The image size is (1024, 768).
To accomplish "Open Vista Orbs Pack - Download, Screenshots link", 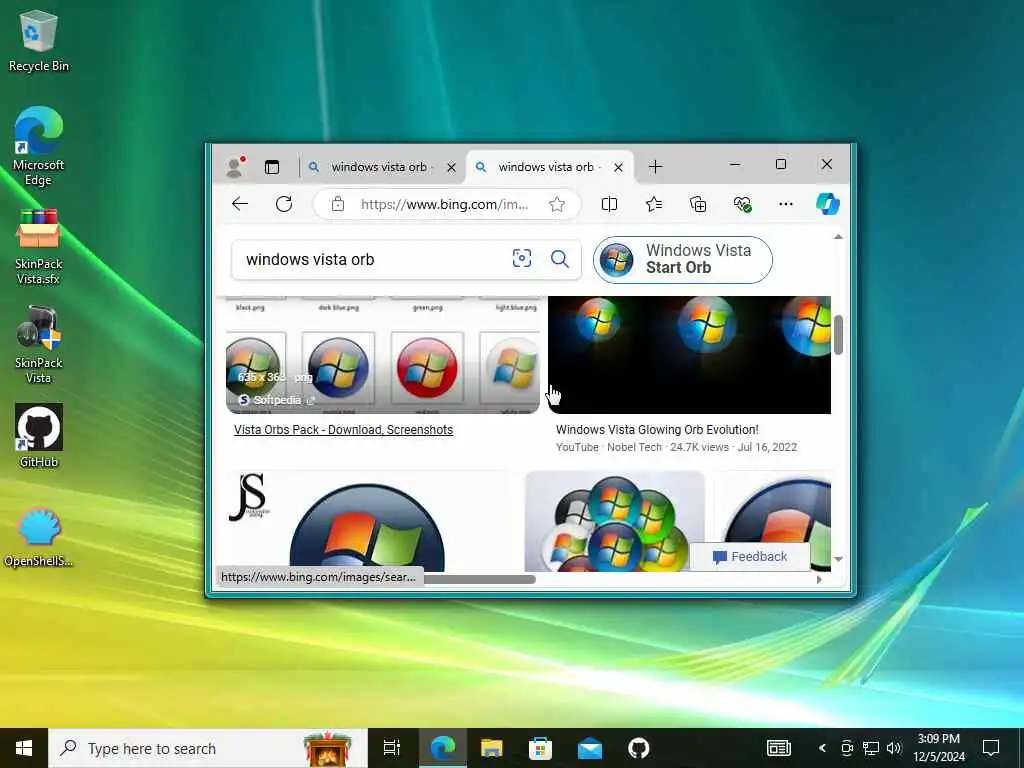I will pos(344,430).
